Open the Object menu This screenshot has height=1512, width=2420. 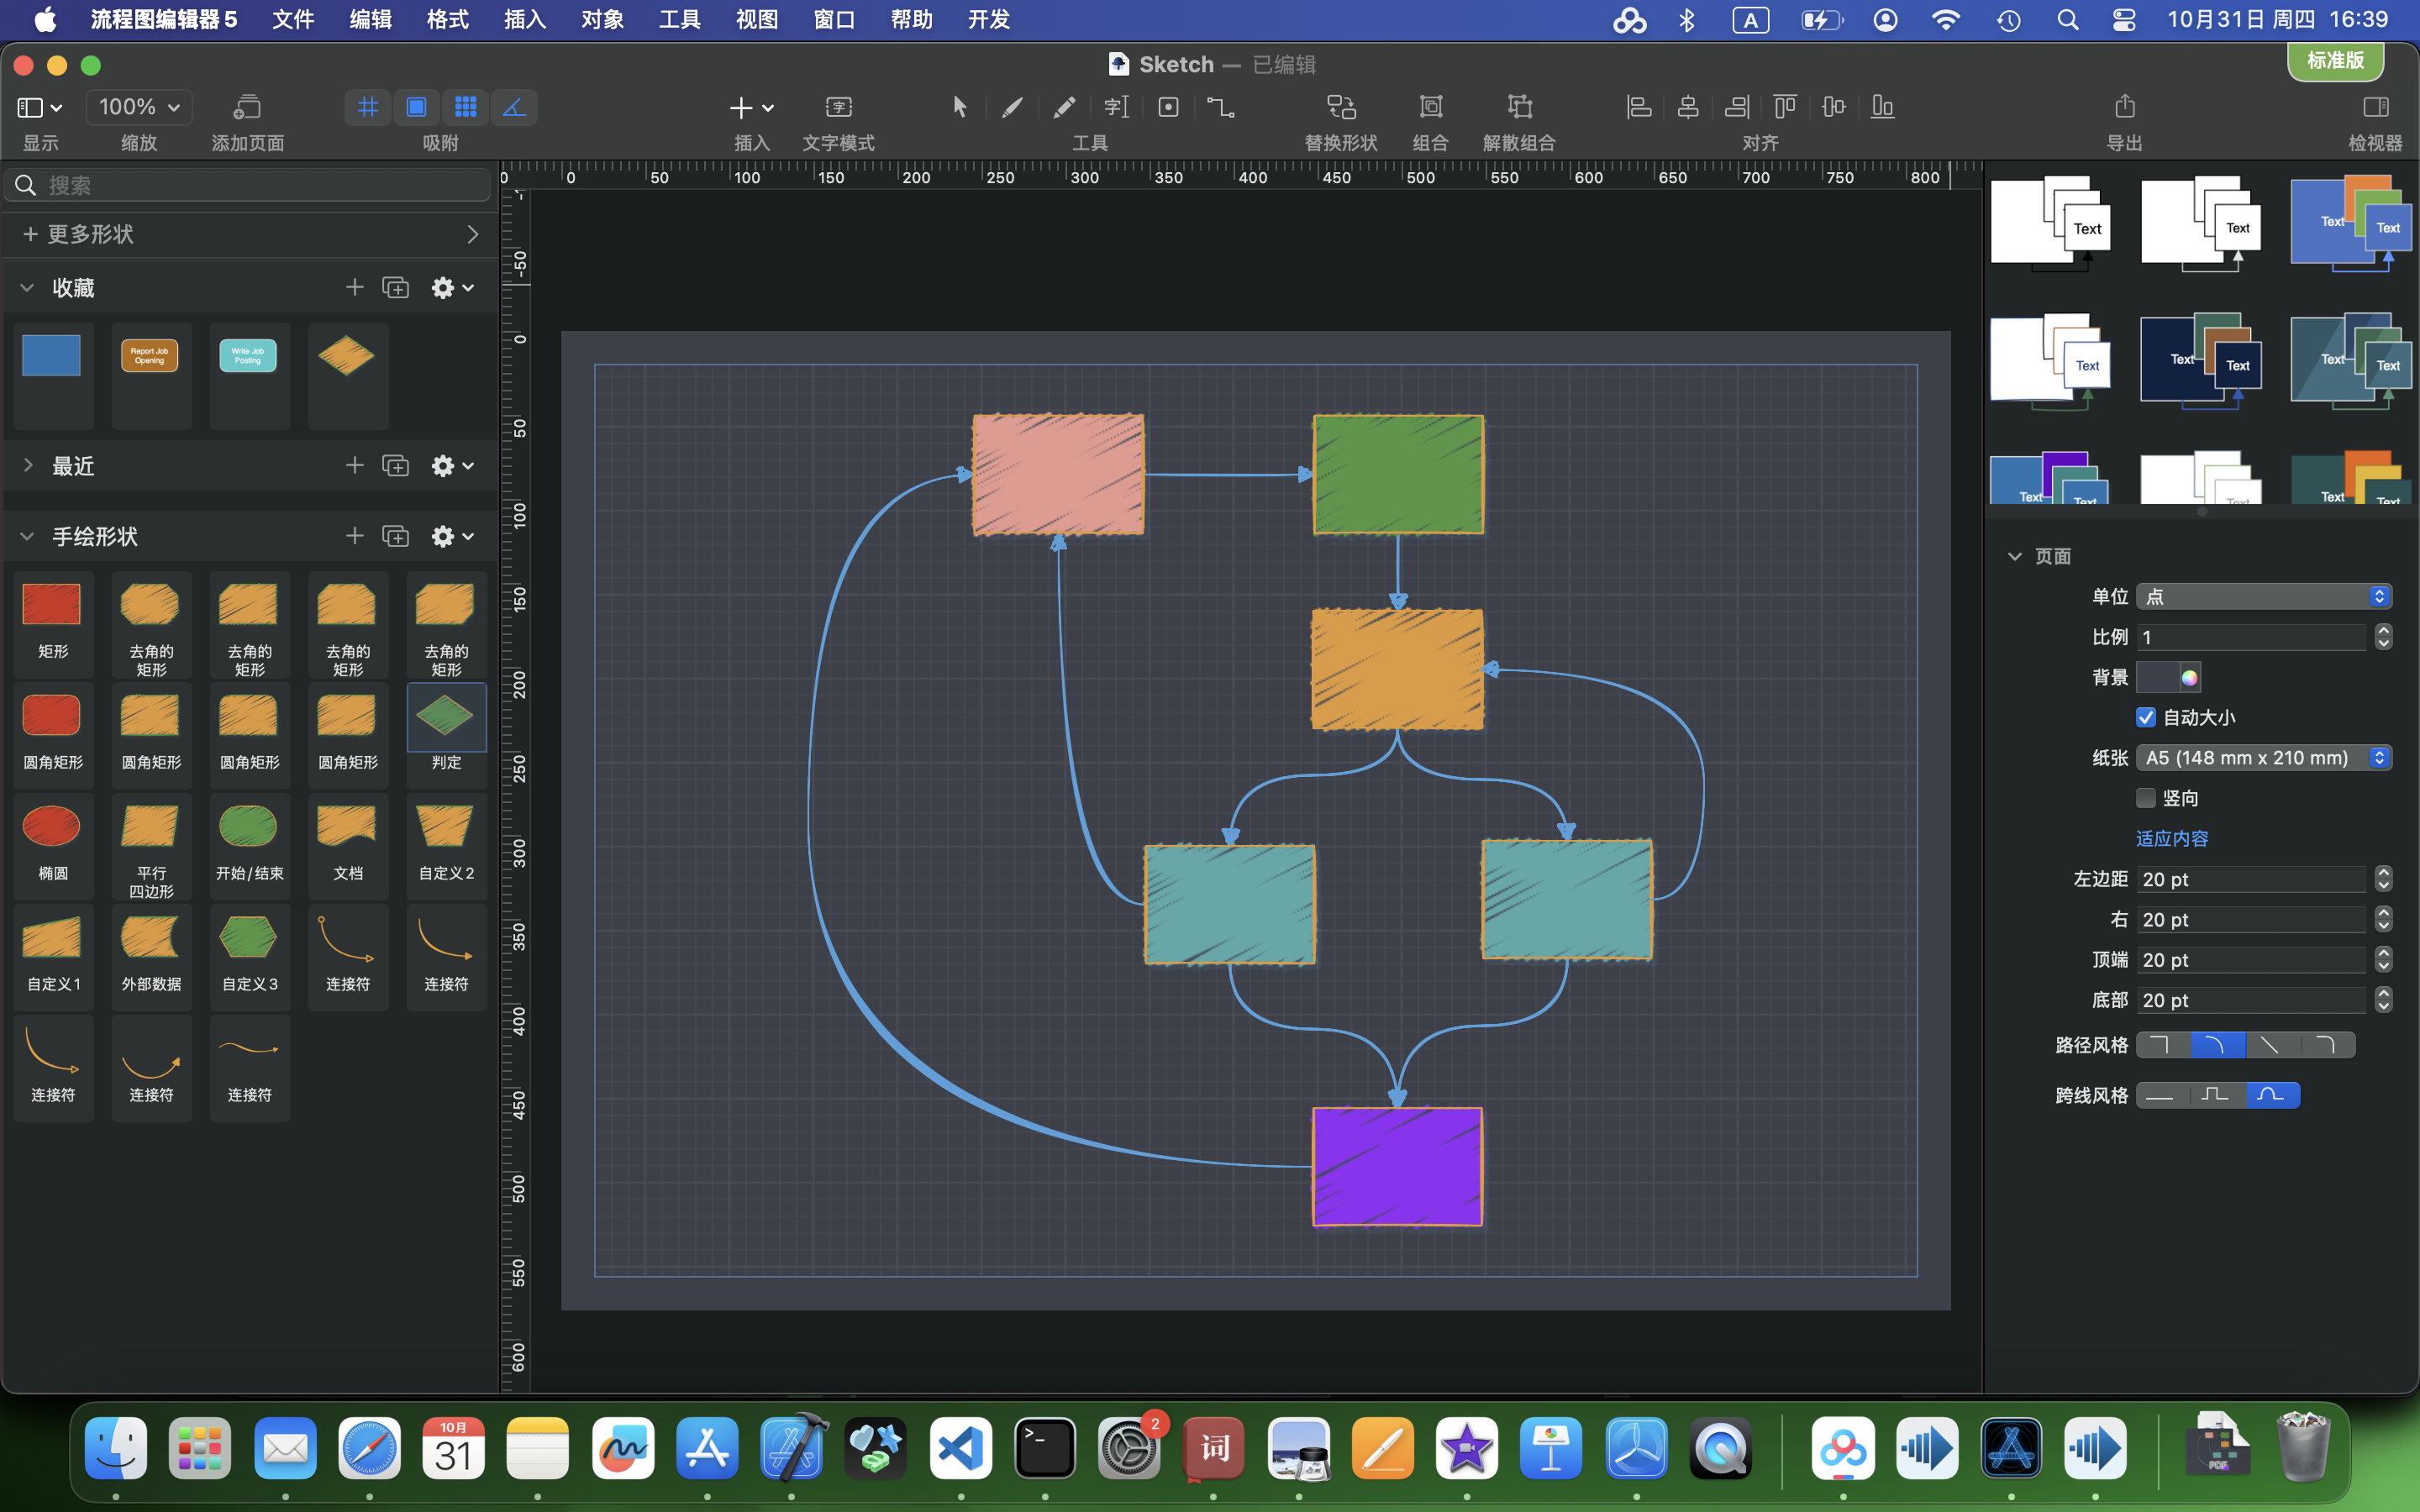point(602,20)
